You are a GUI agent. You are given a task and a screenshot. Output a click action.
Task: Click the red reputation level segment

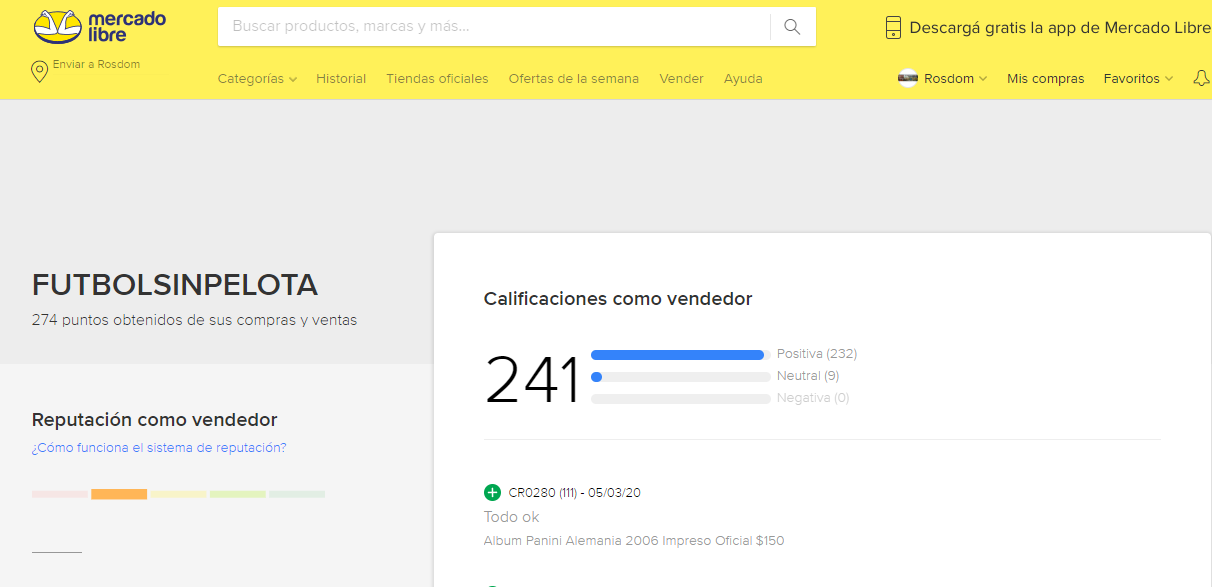click(60, 494)
